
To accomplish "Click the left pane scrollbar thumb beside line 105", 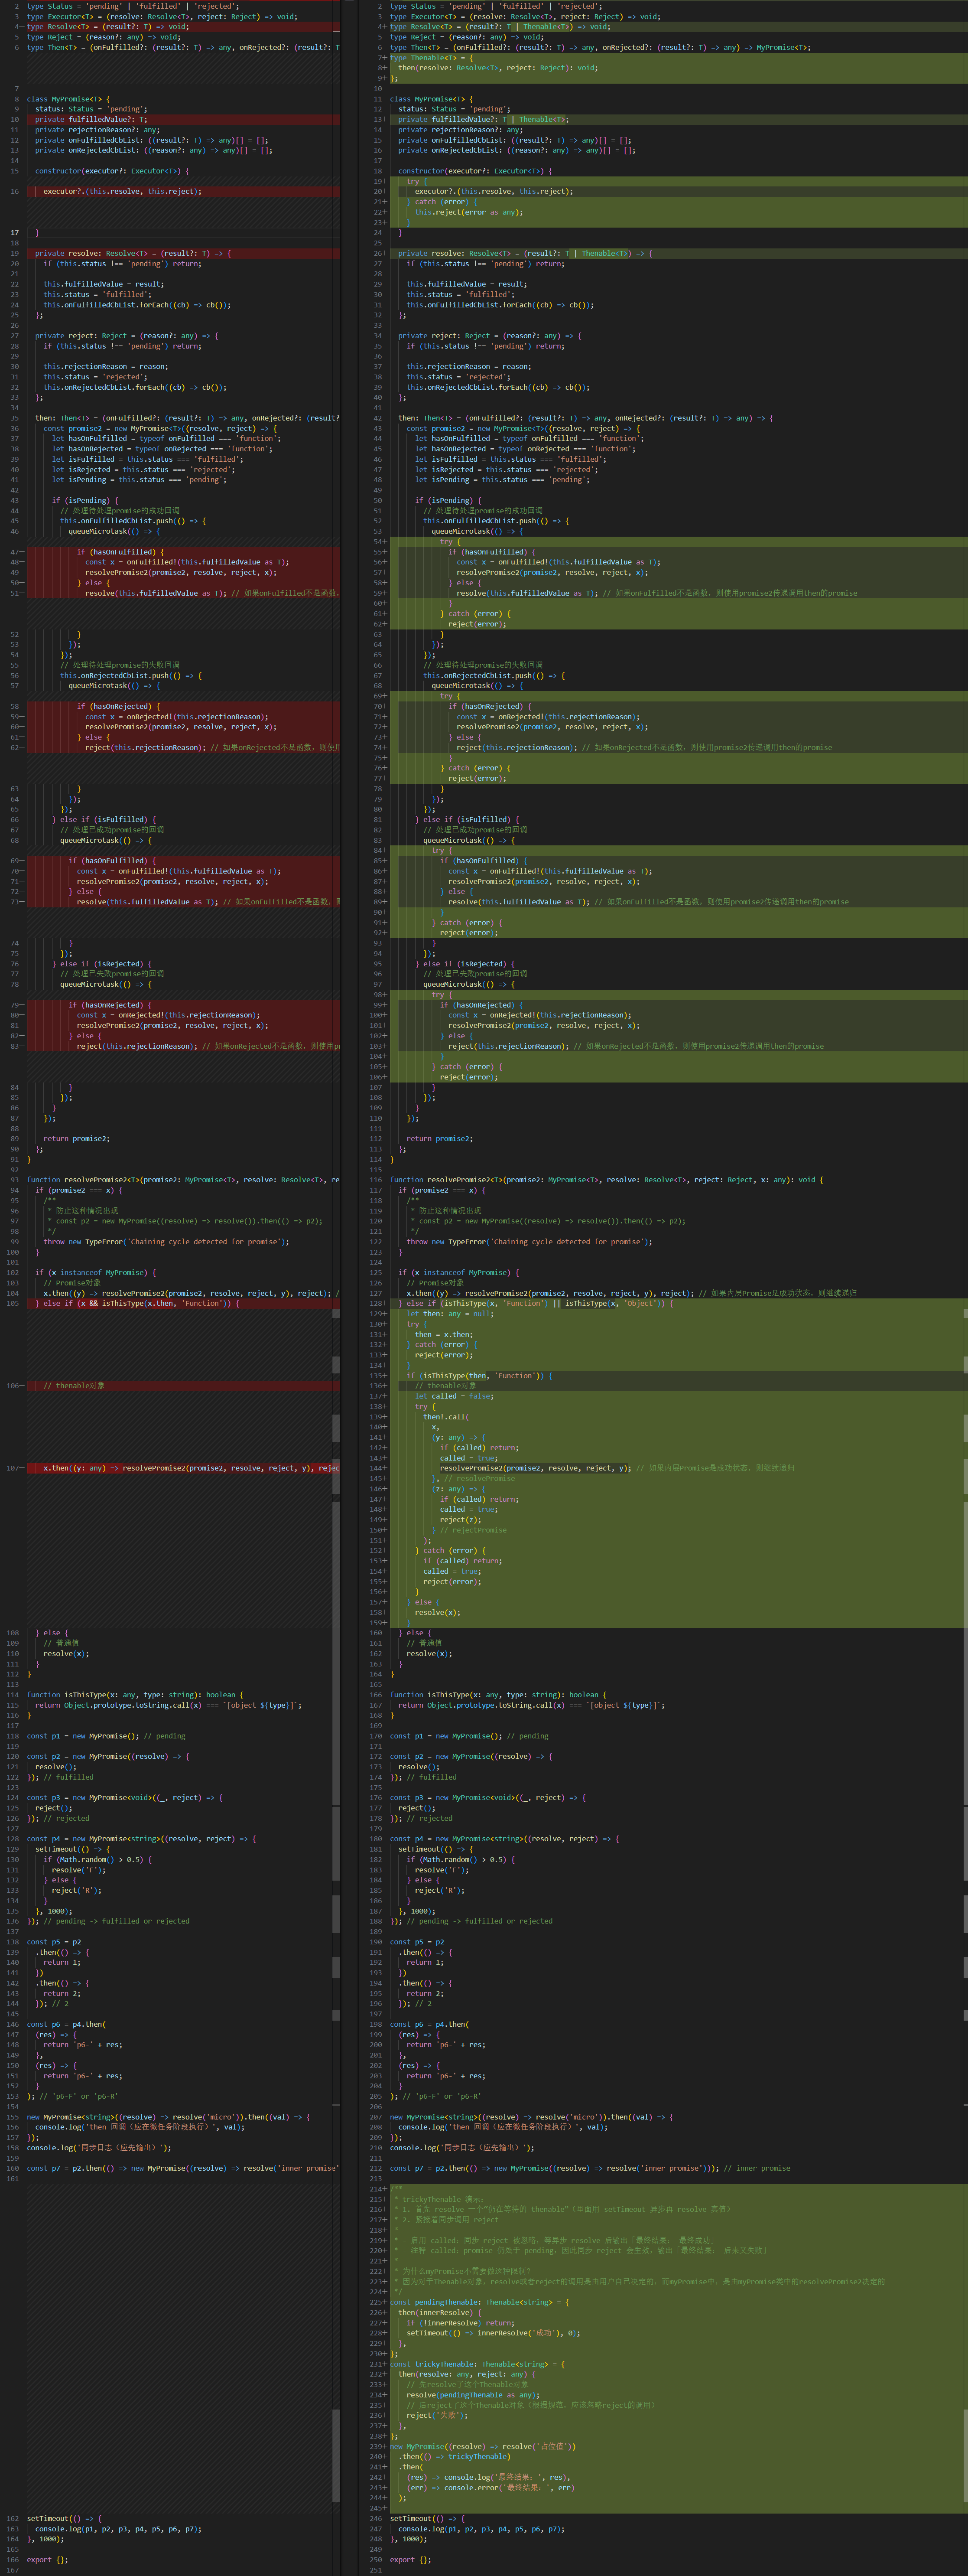I will click(336, 1313).
